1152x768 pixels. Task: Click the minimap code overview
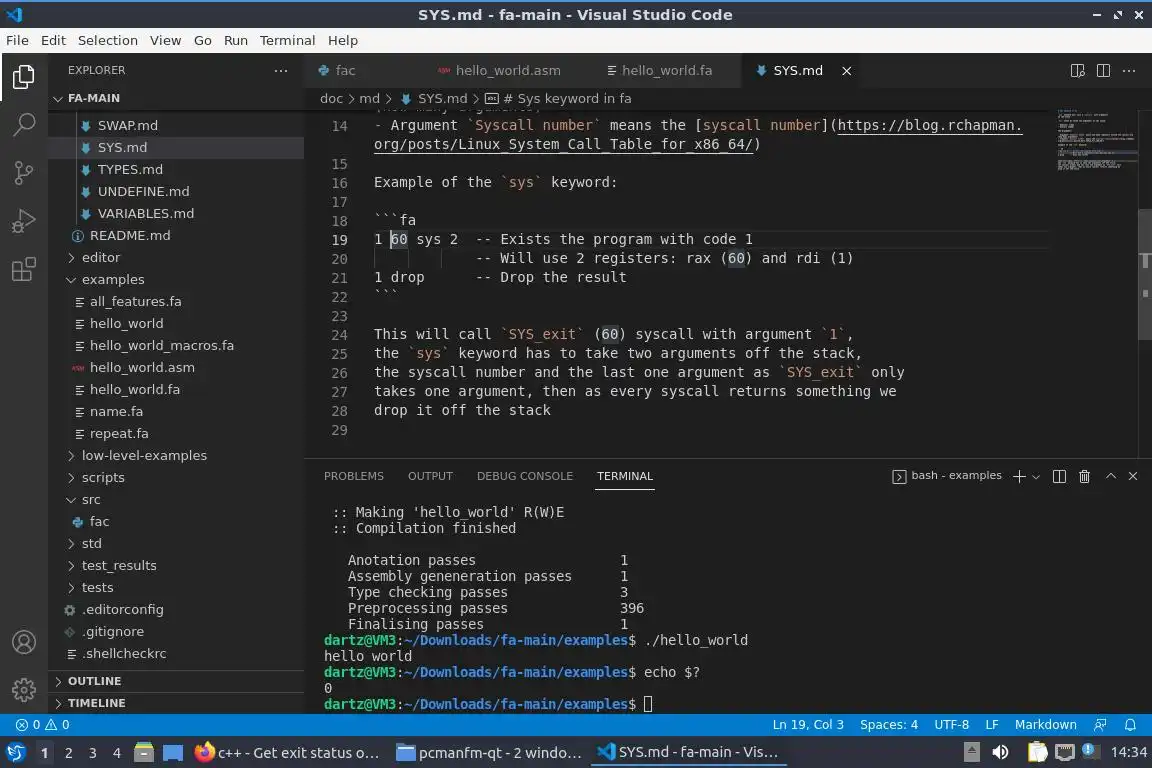point(1095,140)
